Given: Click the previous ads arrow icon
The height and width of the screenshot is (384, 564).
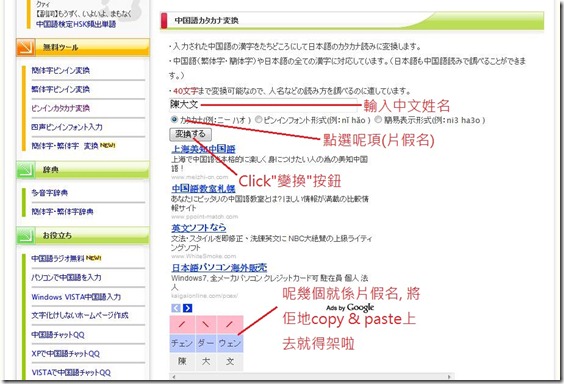Looking at the screenshot, I should [176, 308].
